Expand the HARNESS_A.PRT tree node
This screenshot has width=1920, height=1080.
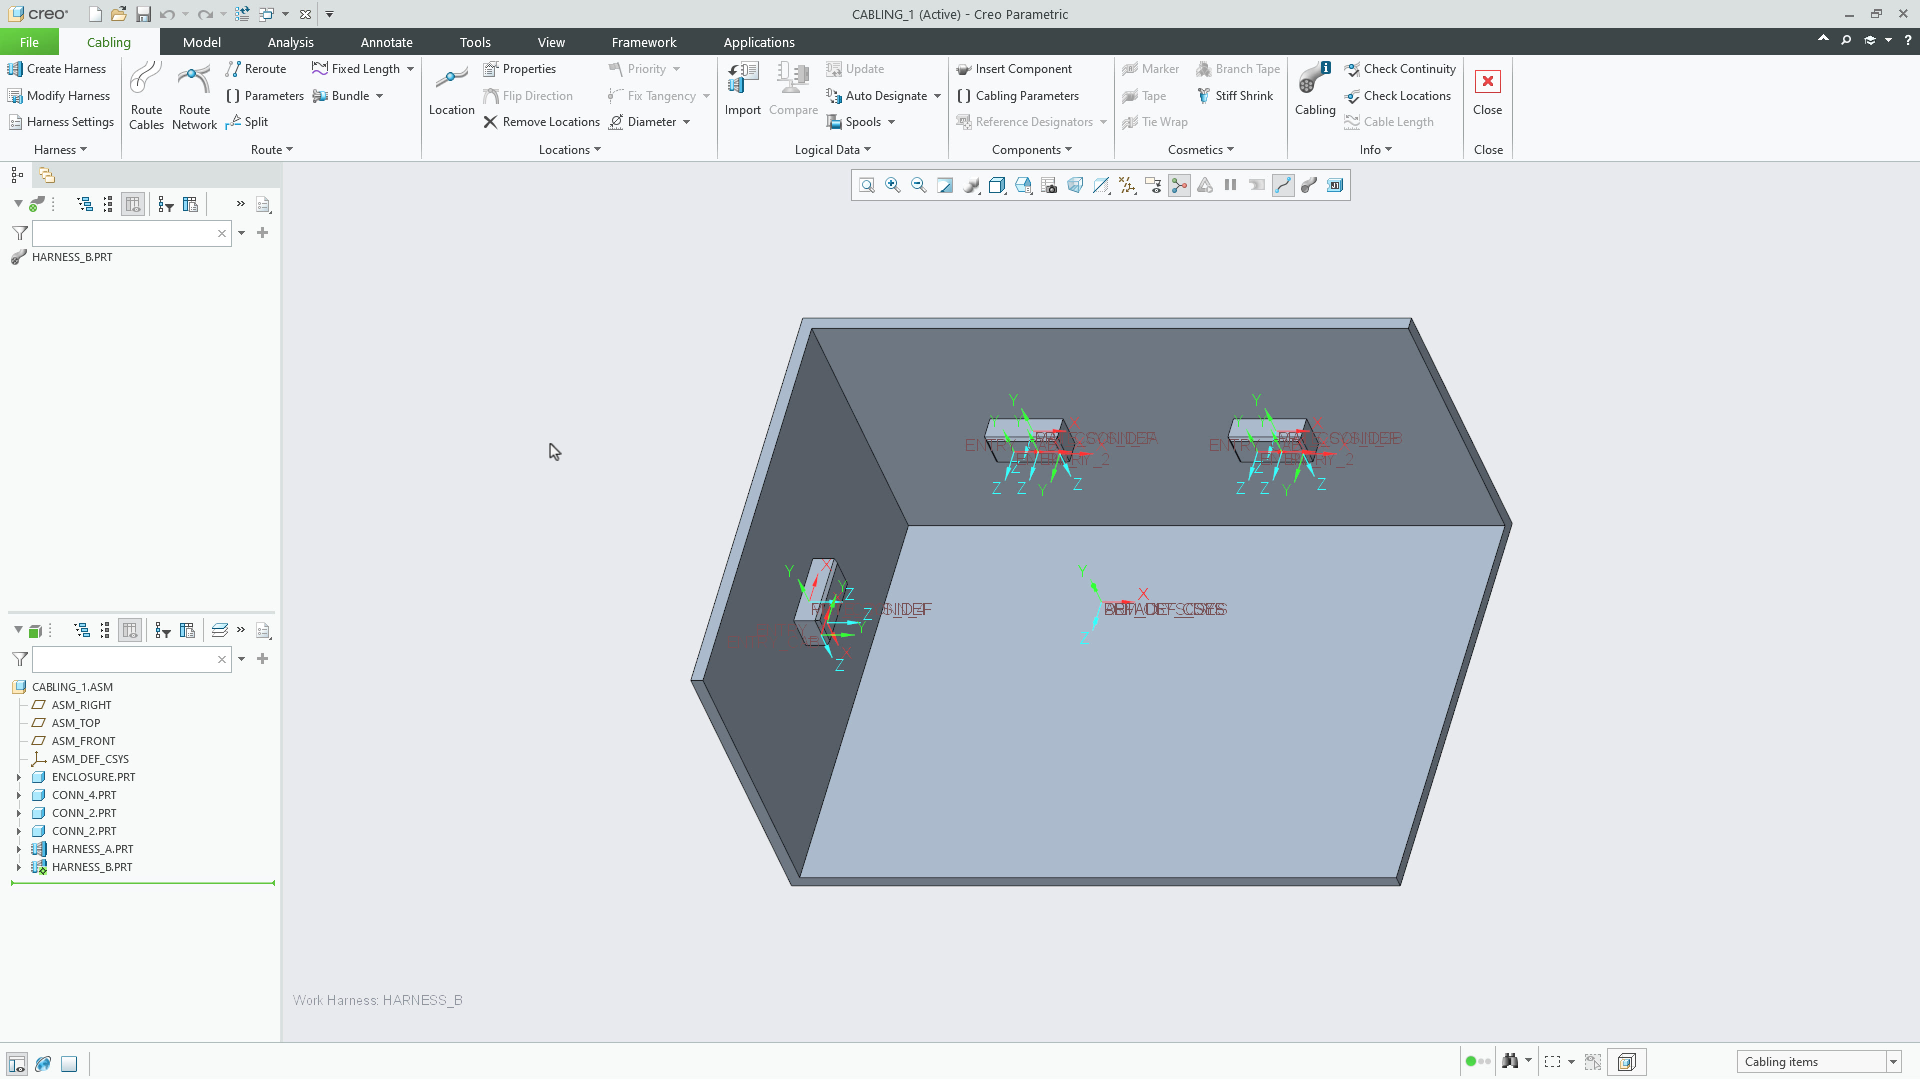pyautogui.click(x=17, y=848)
